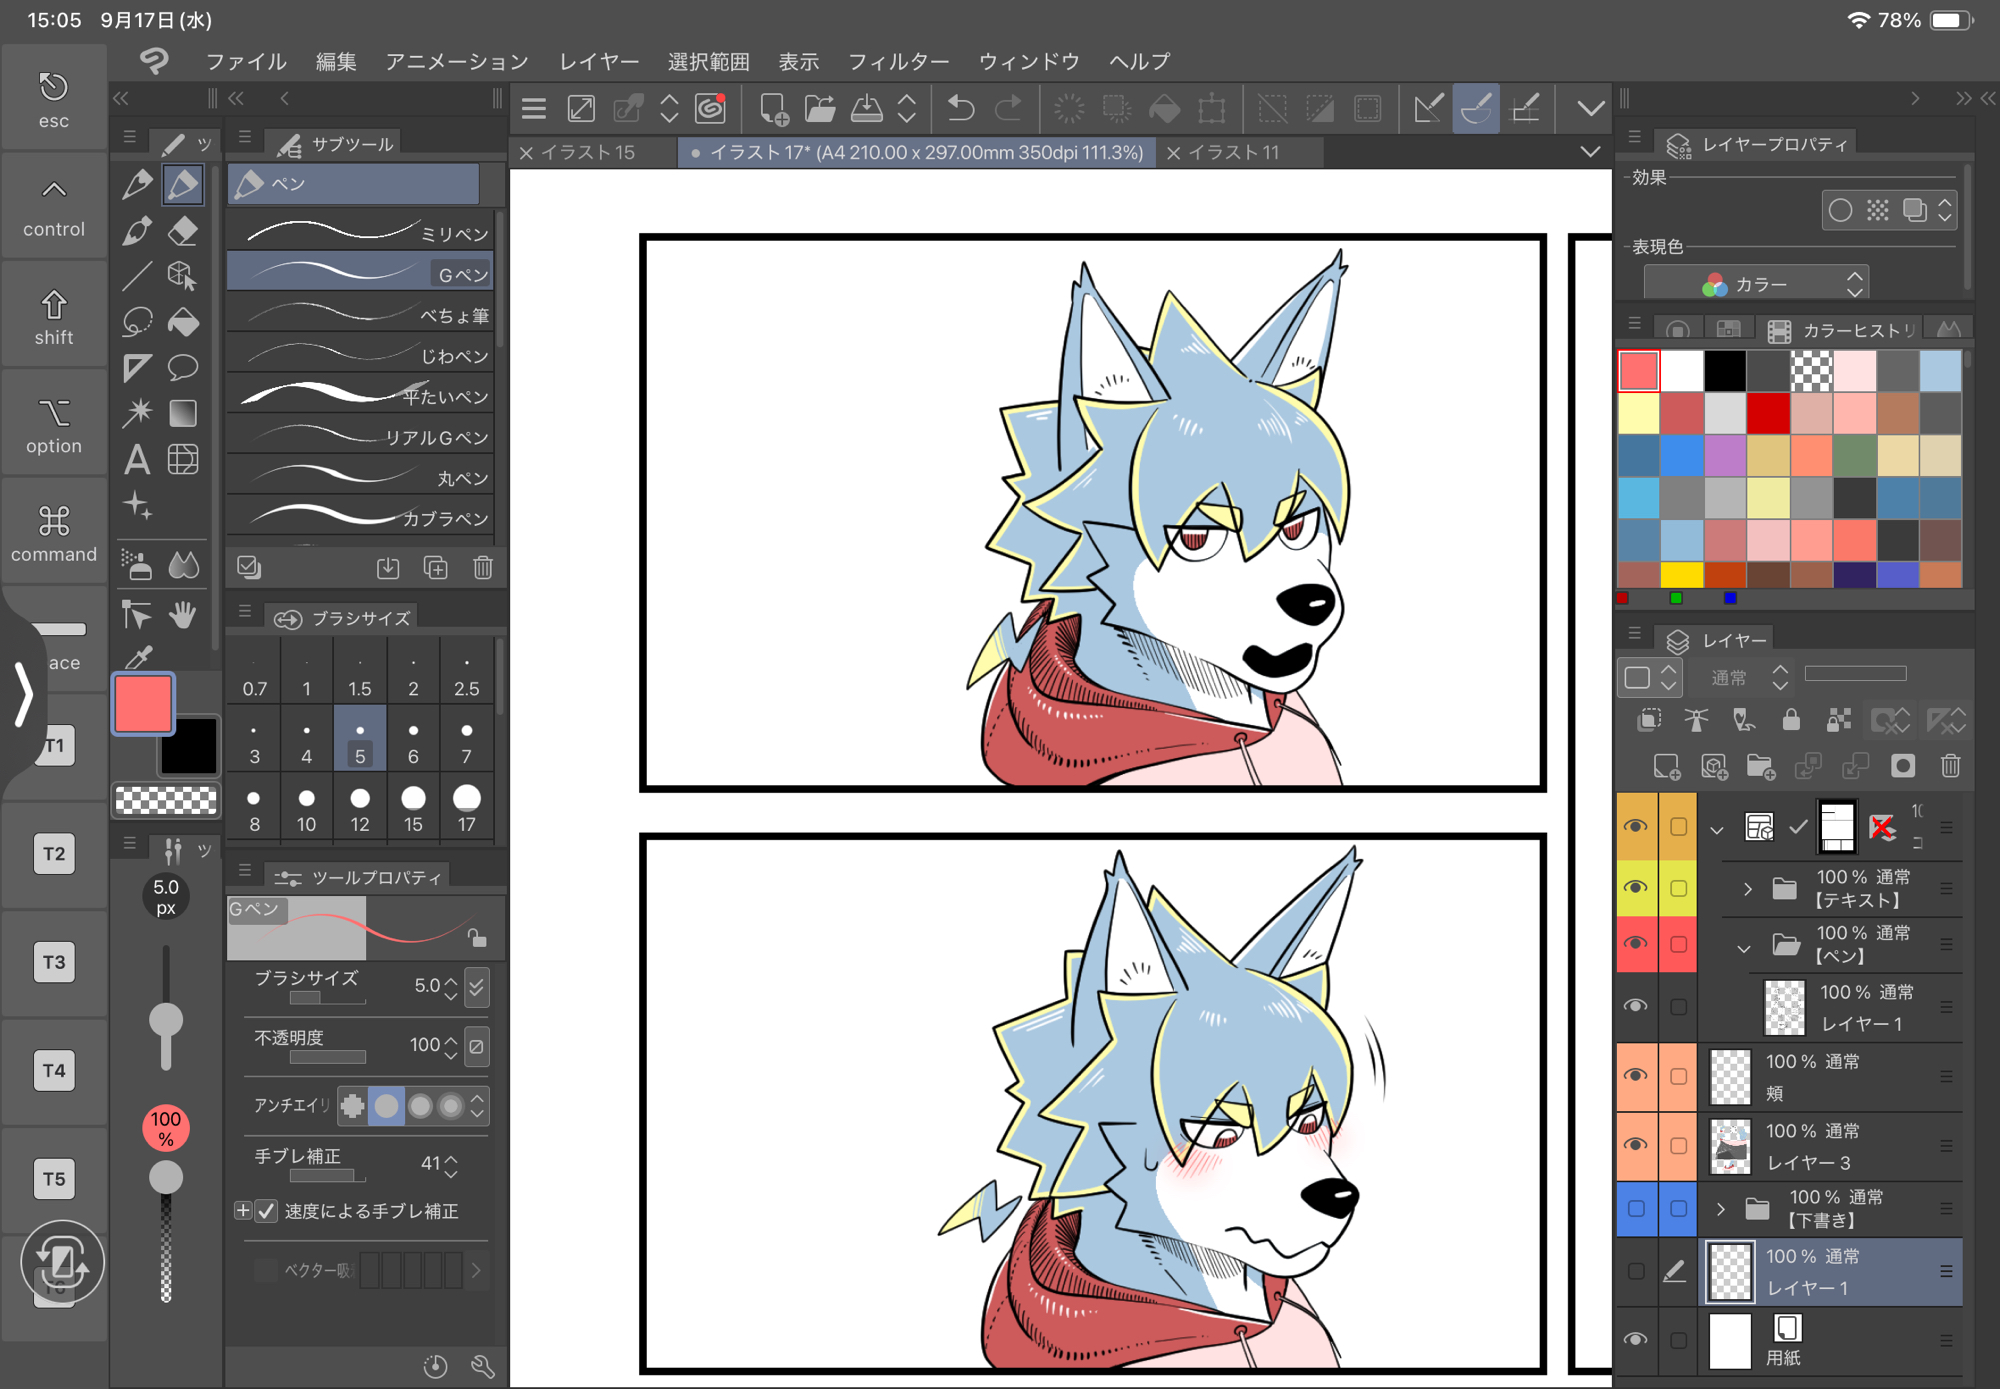Click the Hand move tool
The image size is (2000, 1389).
pos(182,614)
